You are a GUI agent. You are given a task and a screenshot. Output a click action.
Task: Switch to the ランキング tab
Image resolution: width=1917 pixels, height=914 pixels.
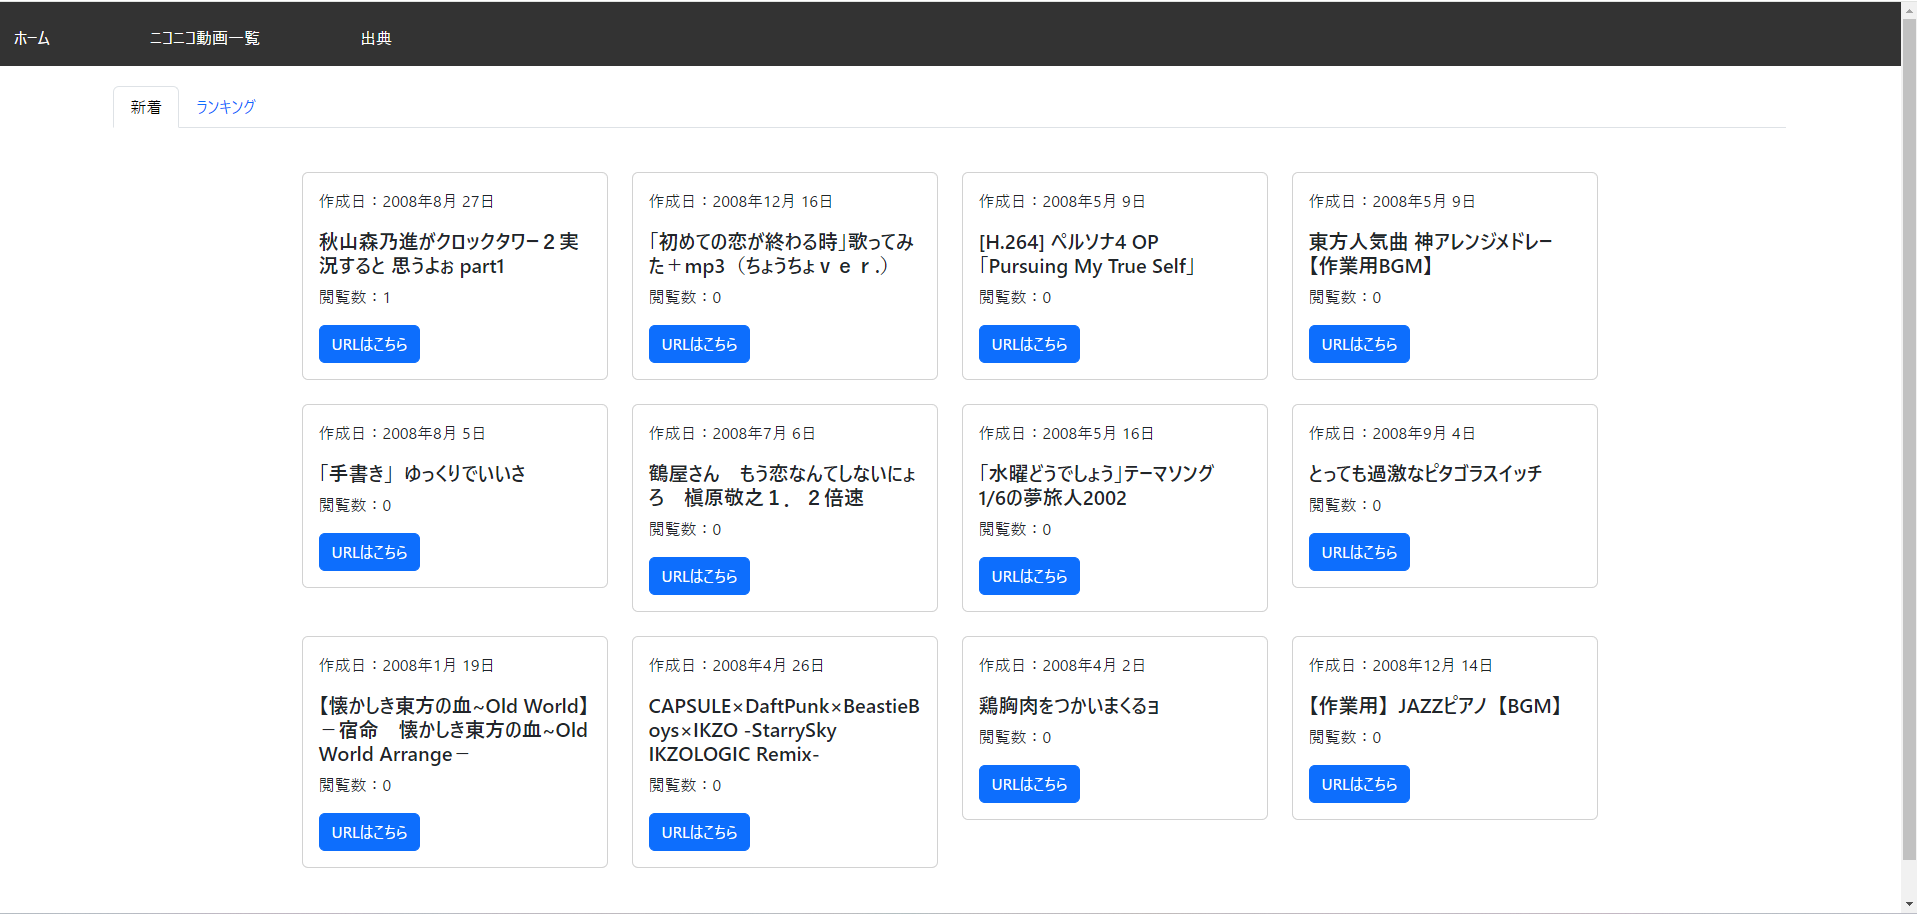tap(225, 106)
